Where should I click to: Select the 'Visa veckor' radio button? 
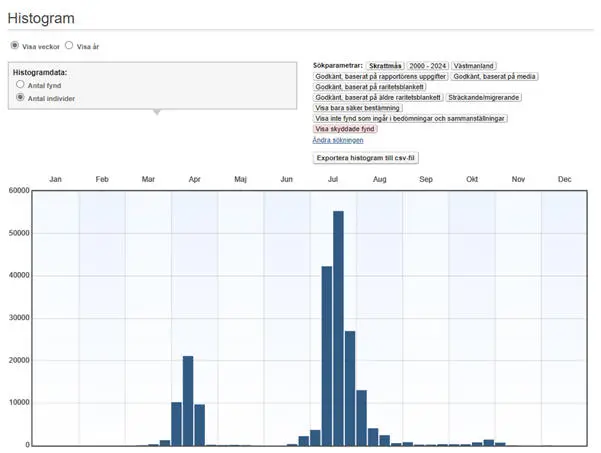[x=14, y=45]
